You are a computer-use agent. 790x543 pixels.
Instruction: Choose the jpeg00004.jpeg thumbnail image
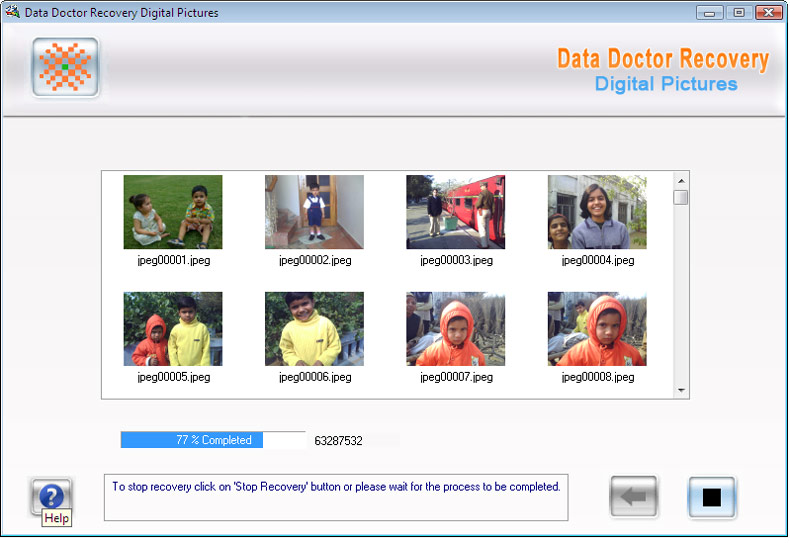coord(597,212)
